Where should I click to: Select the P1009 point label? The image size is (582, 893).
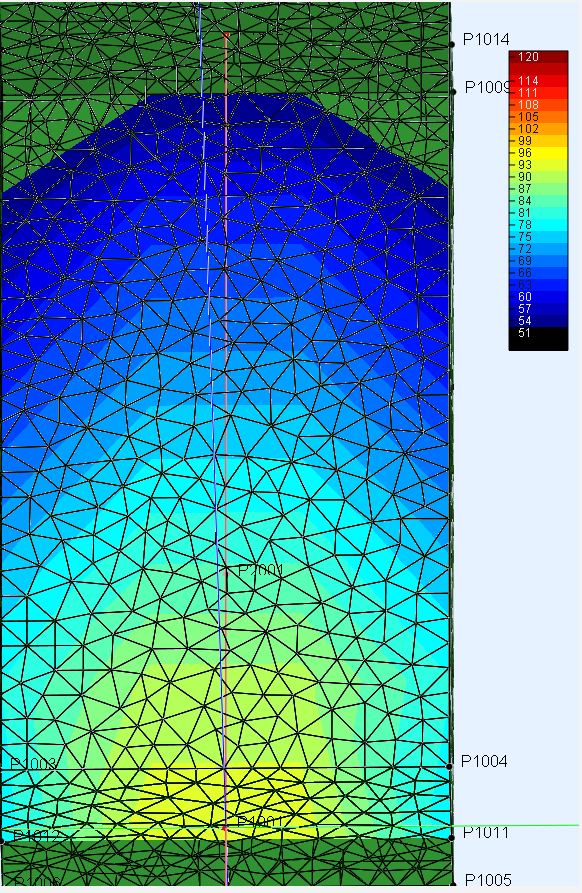487,87
